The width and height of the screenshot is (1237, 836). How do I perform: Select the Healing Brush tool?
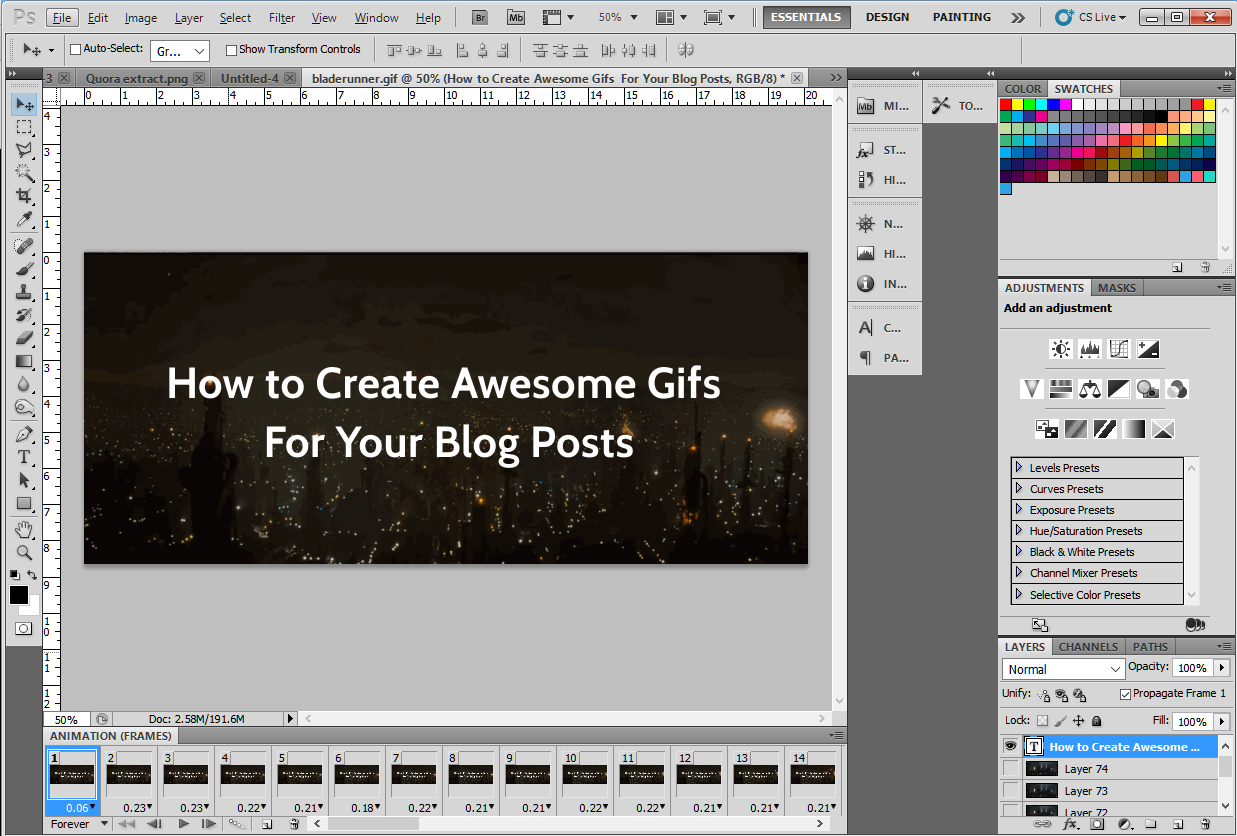(x=24, y=246)
